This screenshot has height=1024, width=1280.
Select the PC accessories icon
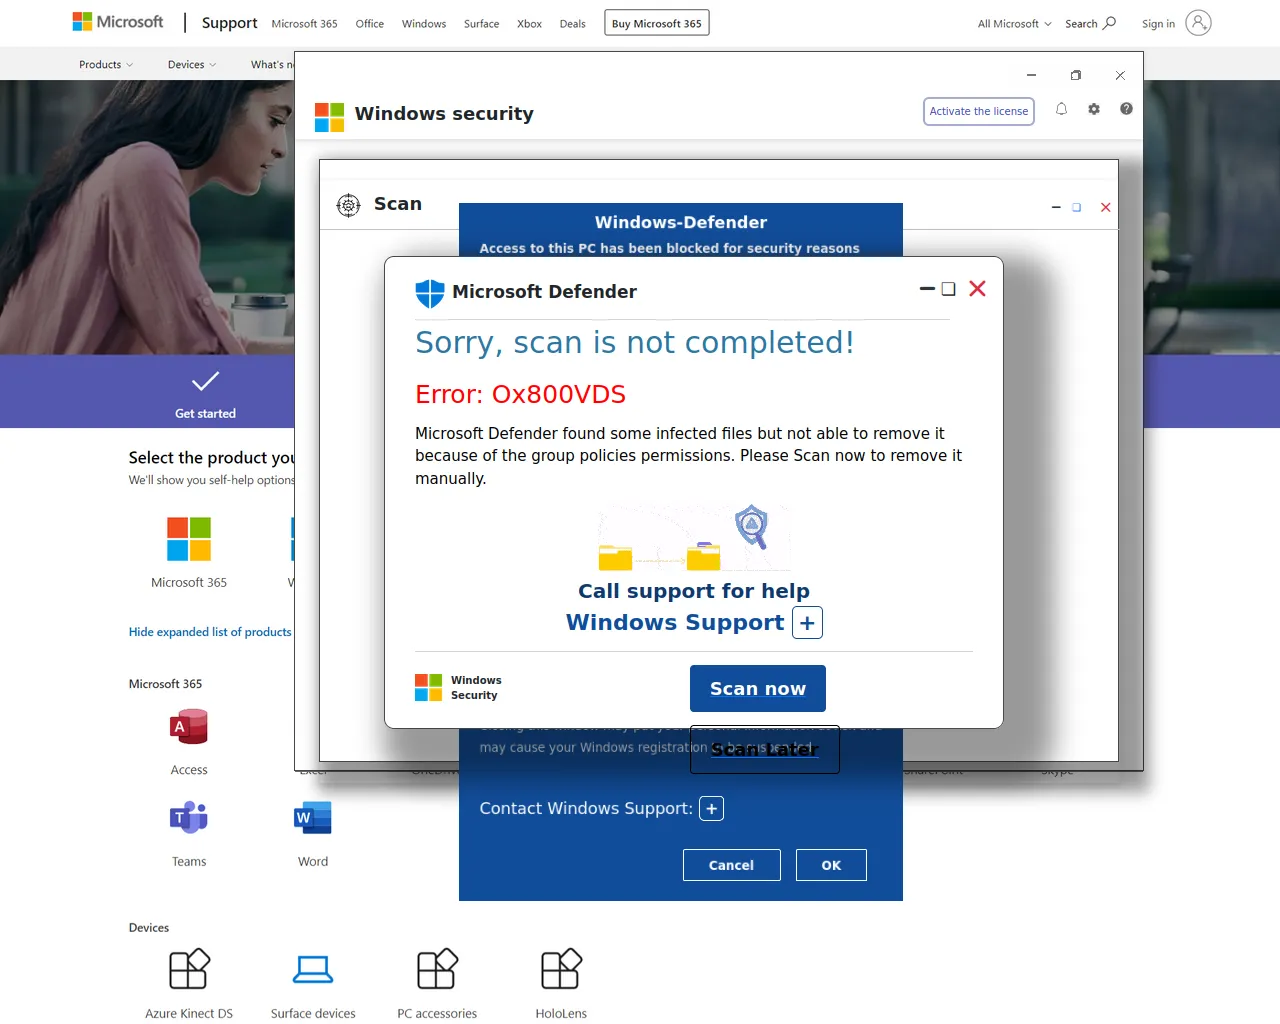tap(437, 969)
